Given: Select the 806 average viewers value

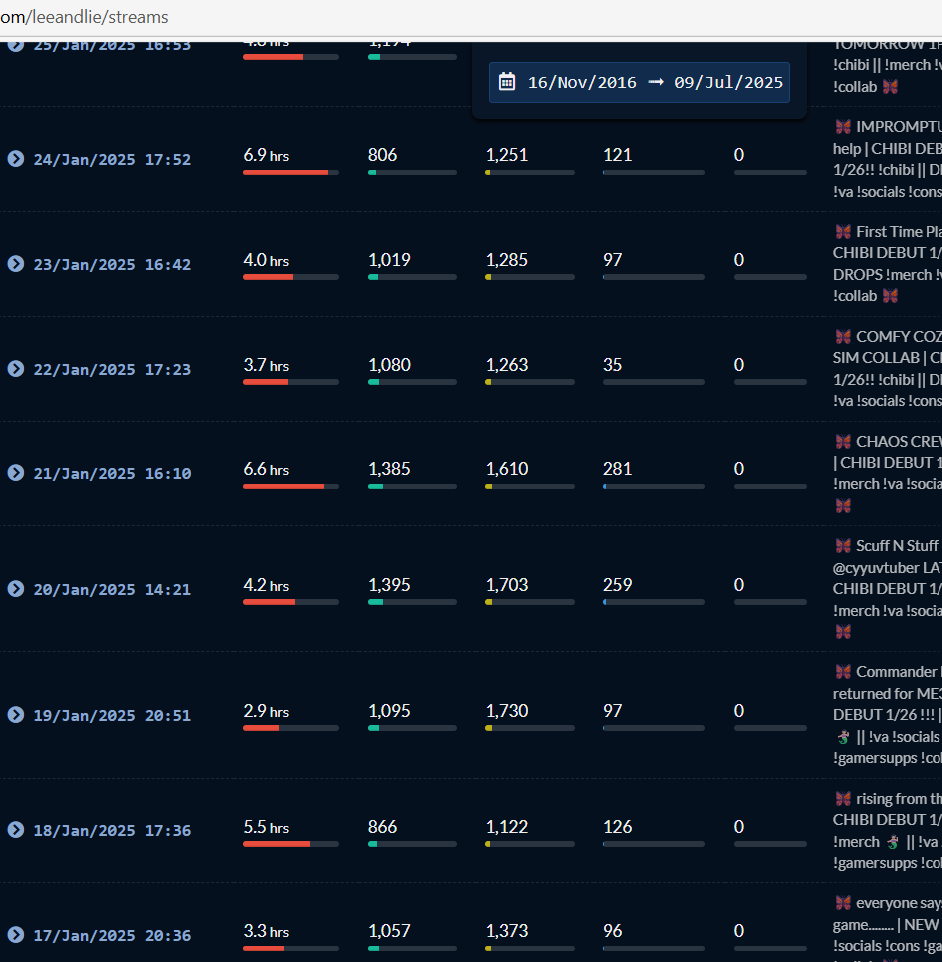Looking at the screenshot, I should click(x=382, y=155).
